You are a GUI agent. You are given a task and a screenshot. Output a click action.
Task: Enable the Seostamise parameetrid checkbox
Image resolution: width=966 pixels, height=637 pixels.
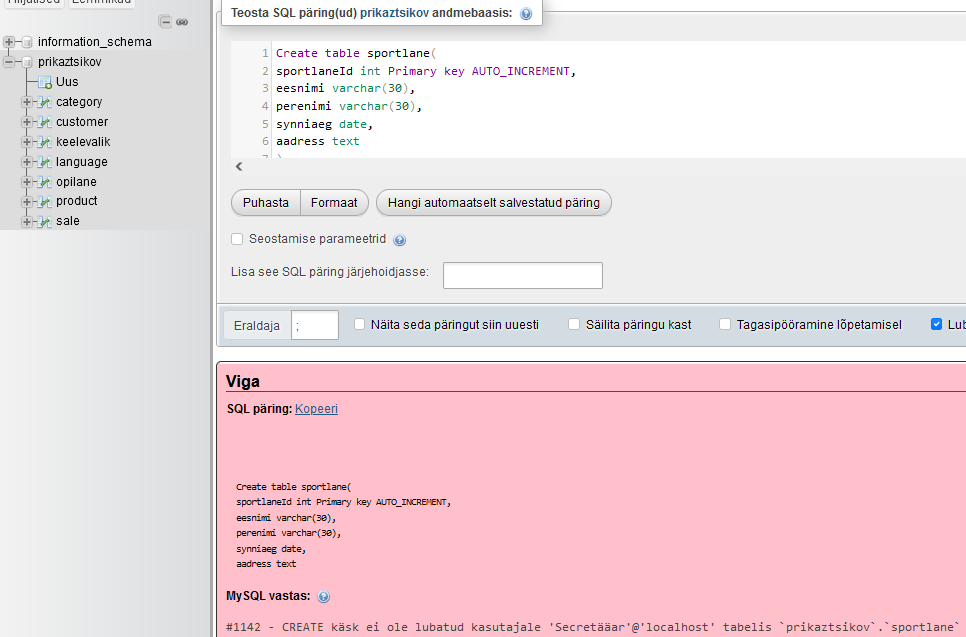click(237, 239)
